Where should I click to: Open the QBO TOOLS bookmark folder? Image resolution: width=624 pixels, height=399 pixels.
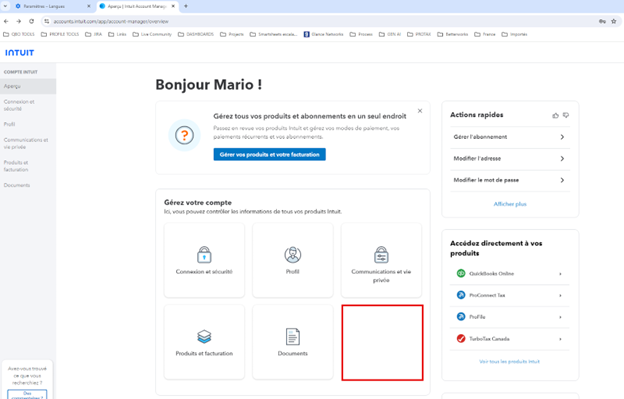[19, 34]
